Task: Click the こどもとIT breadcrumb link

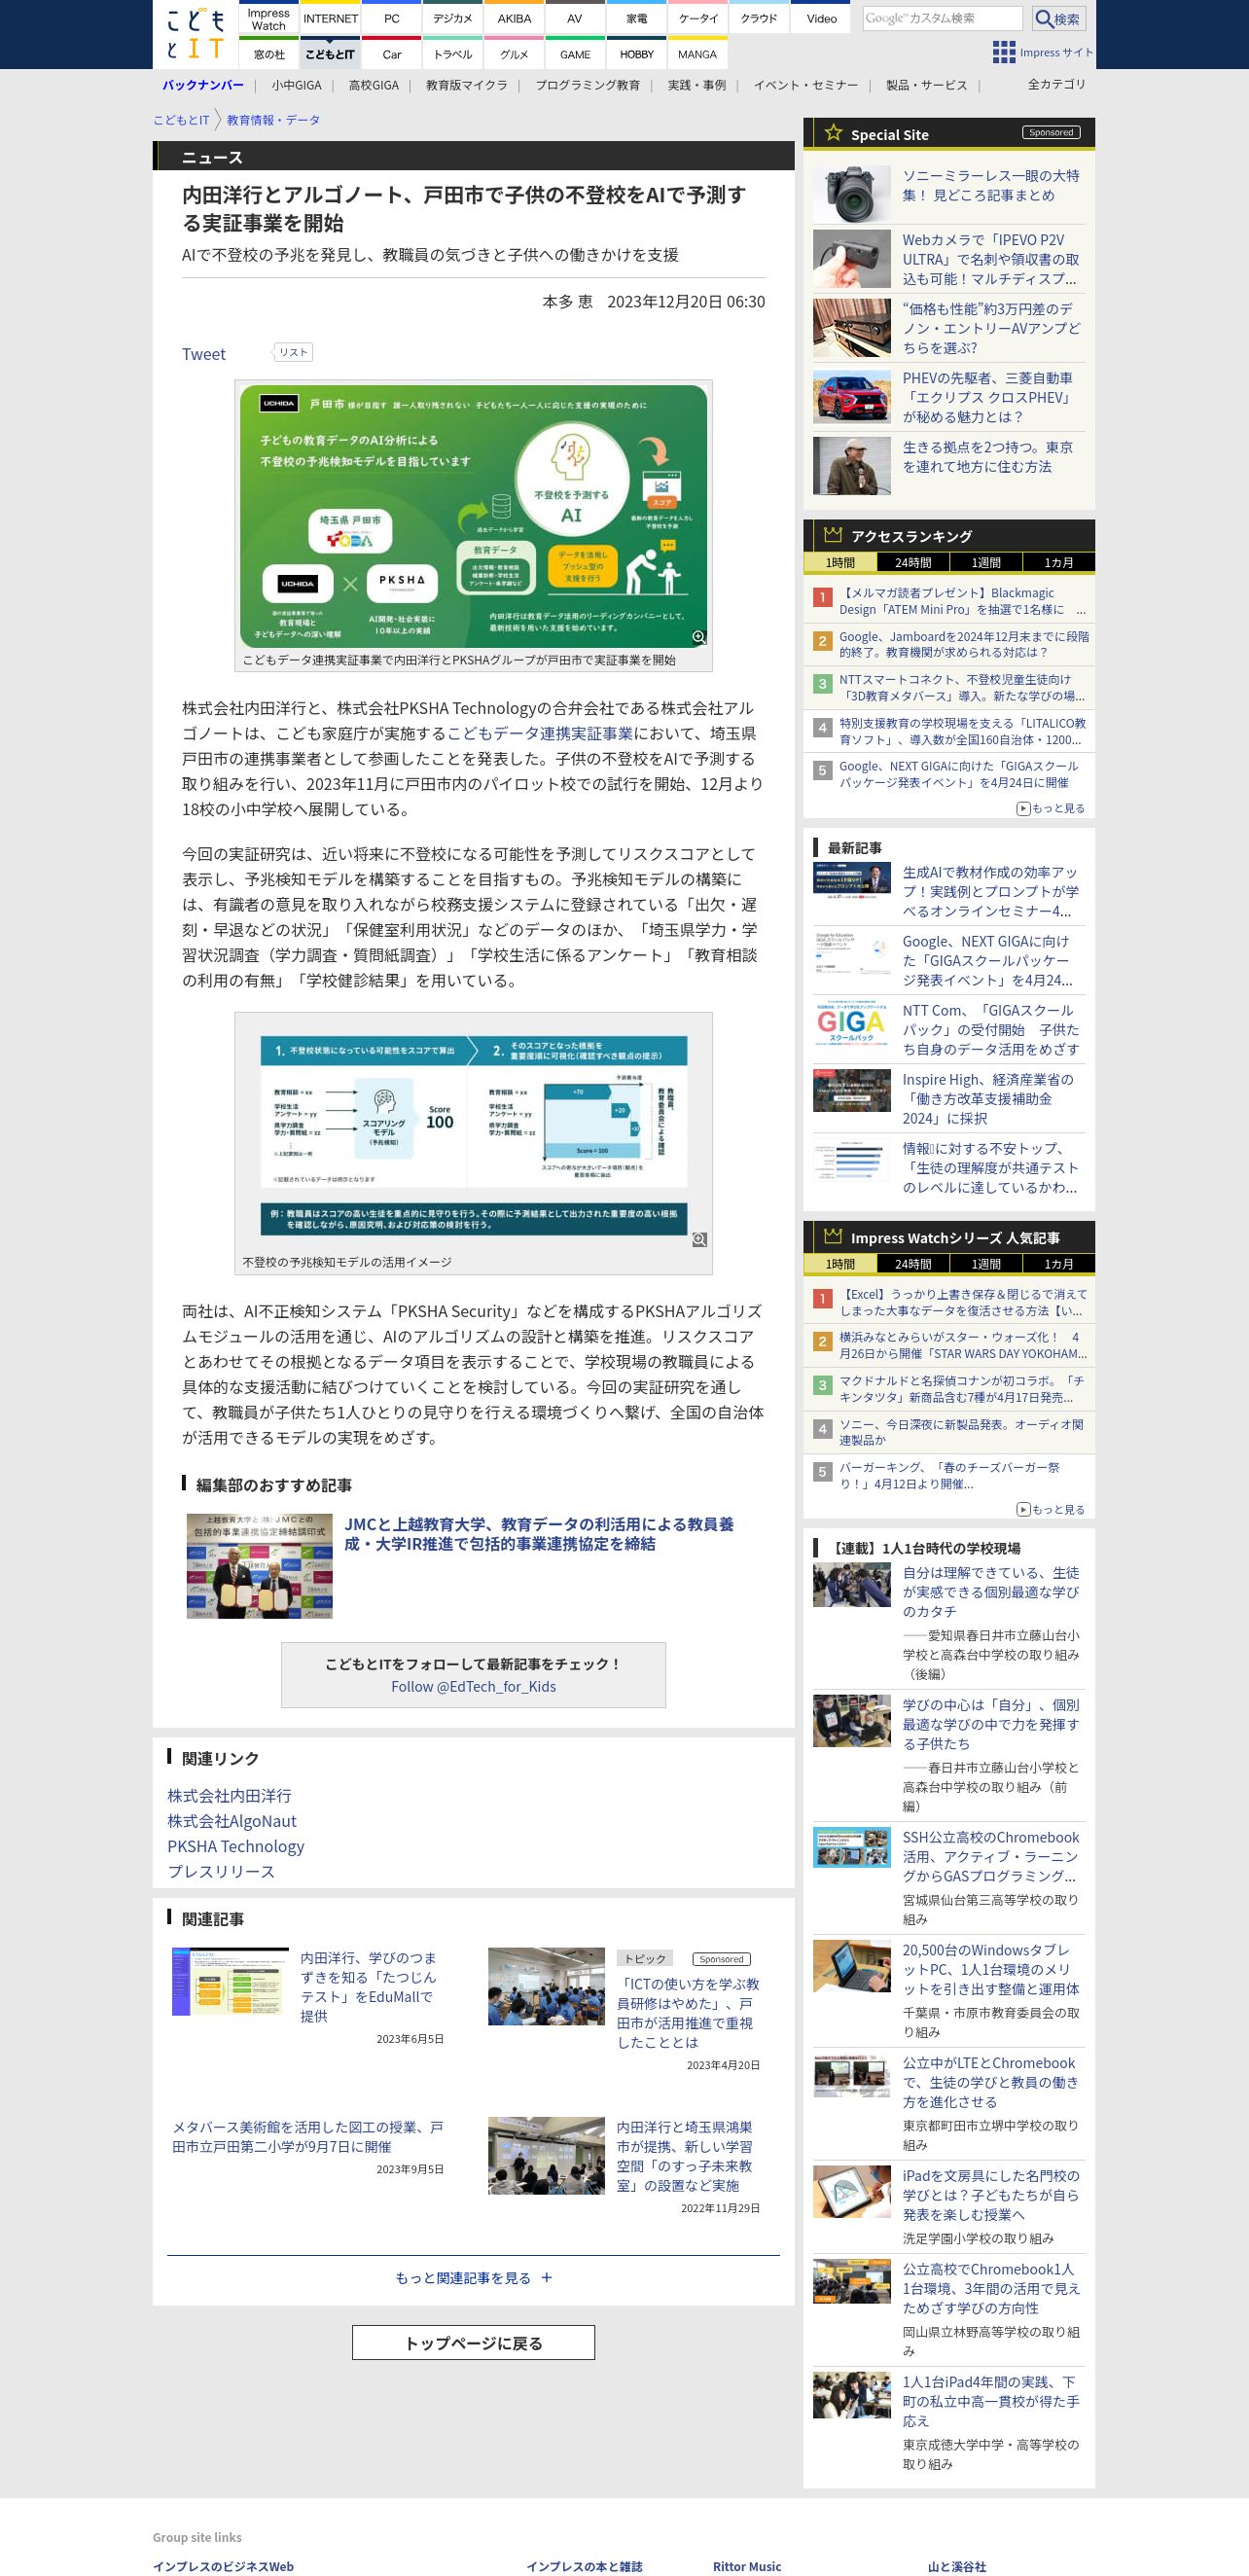Action: (181, 120)
